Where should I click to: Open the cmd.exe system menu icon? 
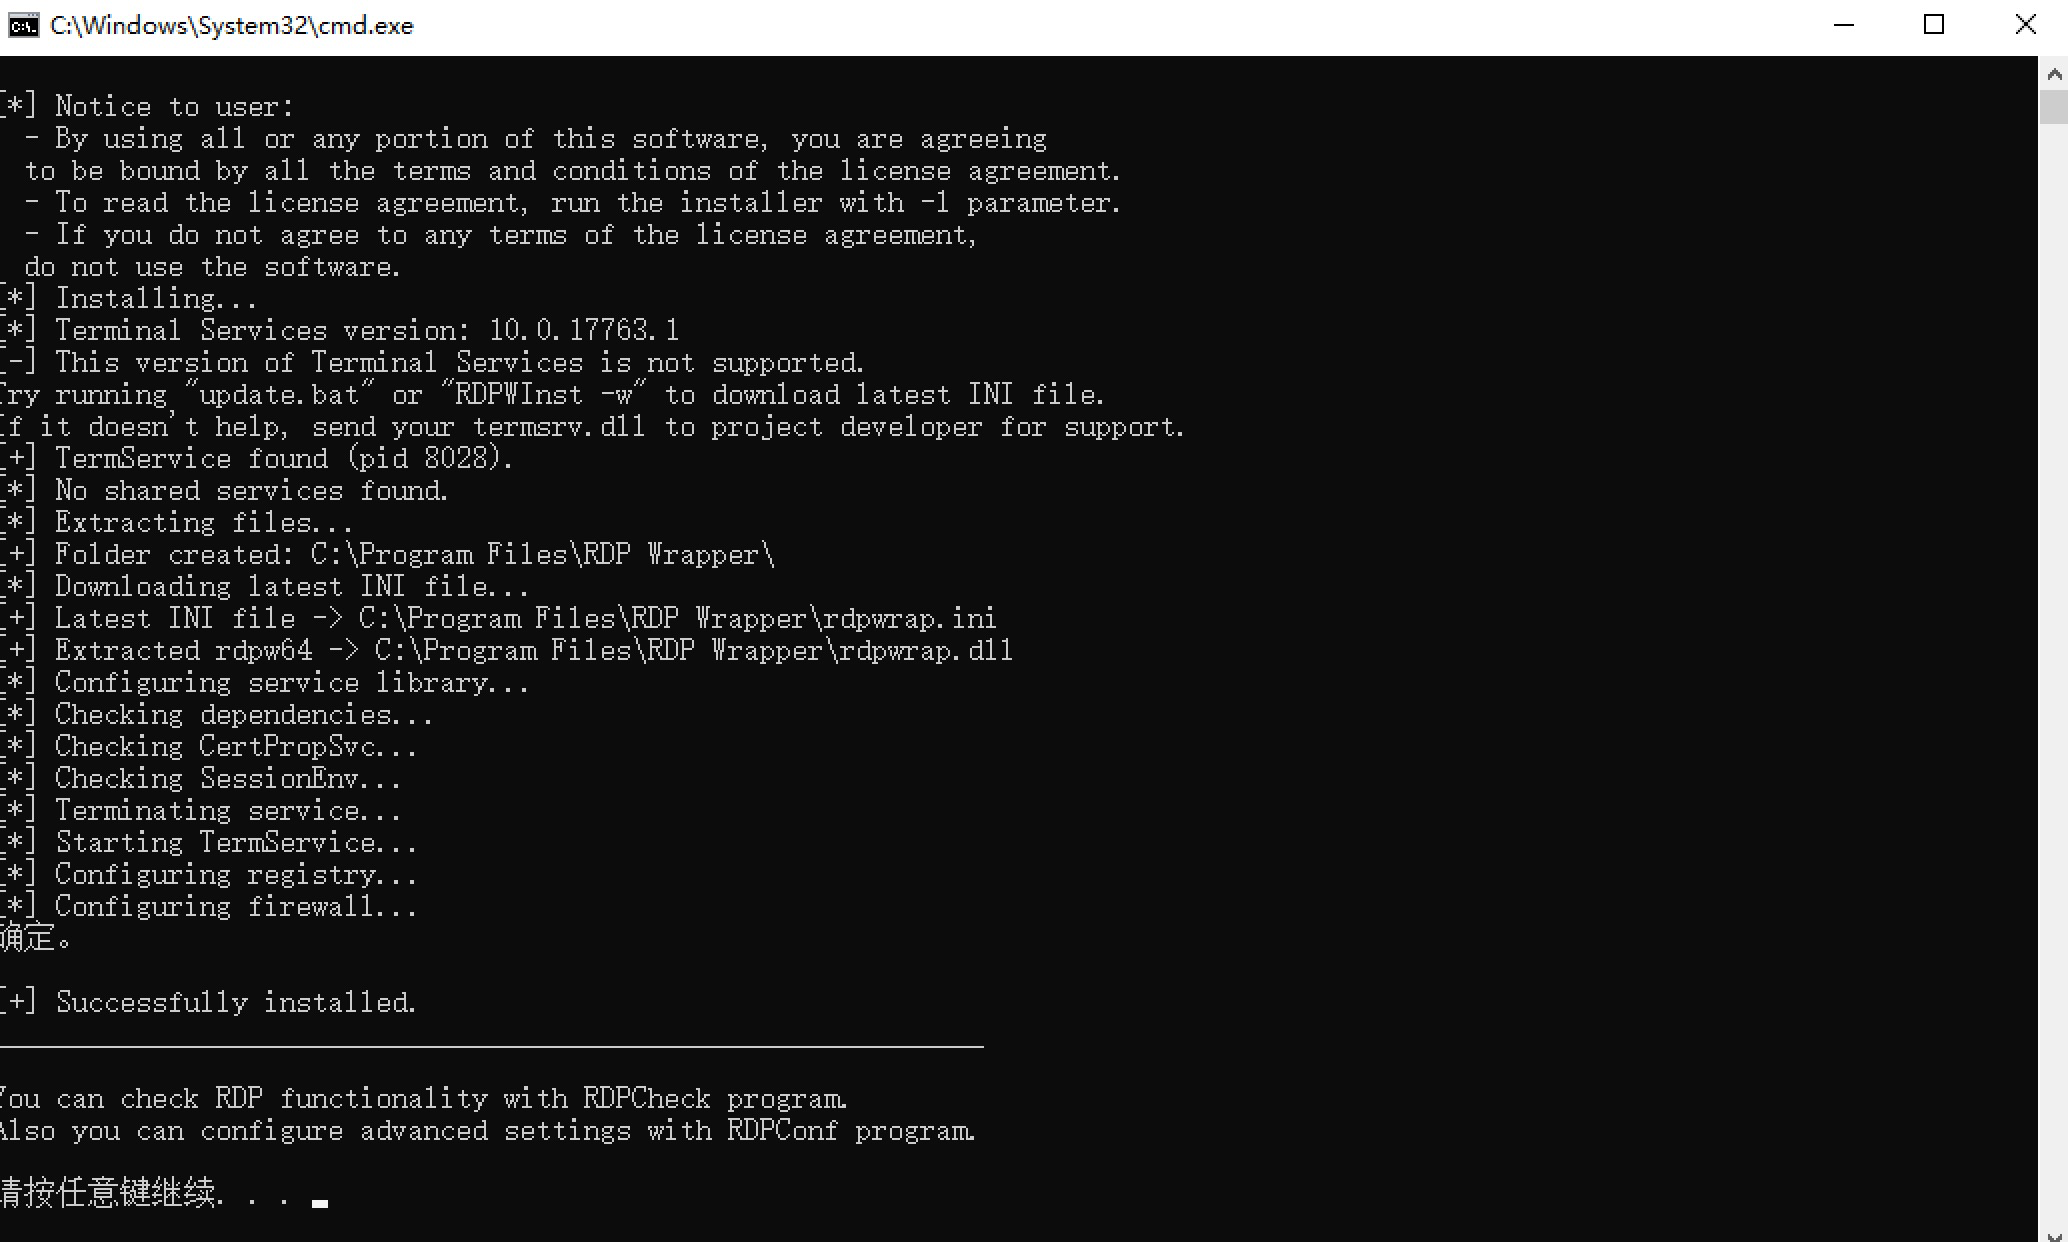(x=23, y=25)
